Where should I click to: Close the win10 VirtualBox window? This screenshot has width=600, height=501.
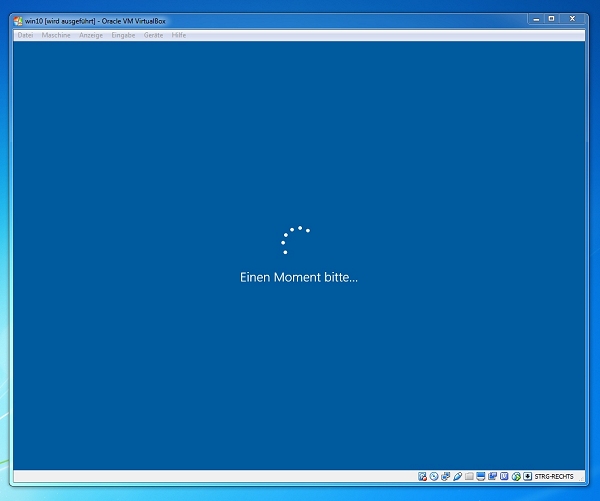tap(572, 19)
